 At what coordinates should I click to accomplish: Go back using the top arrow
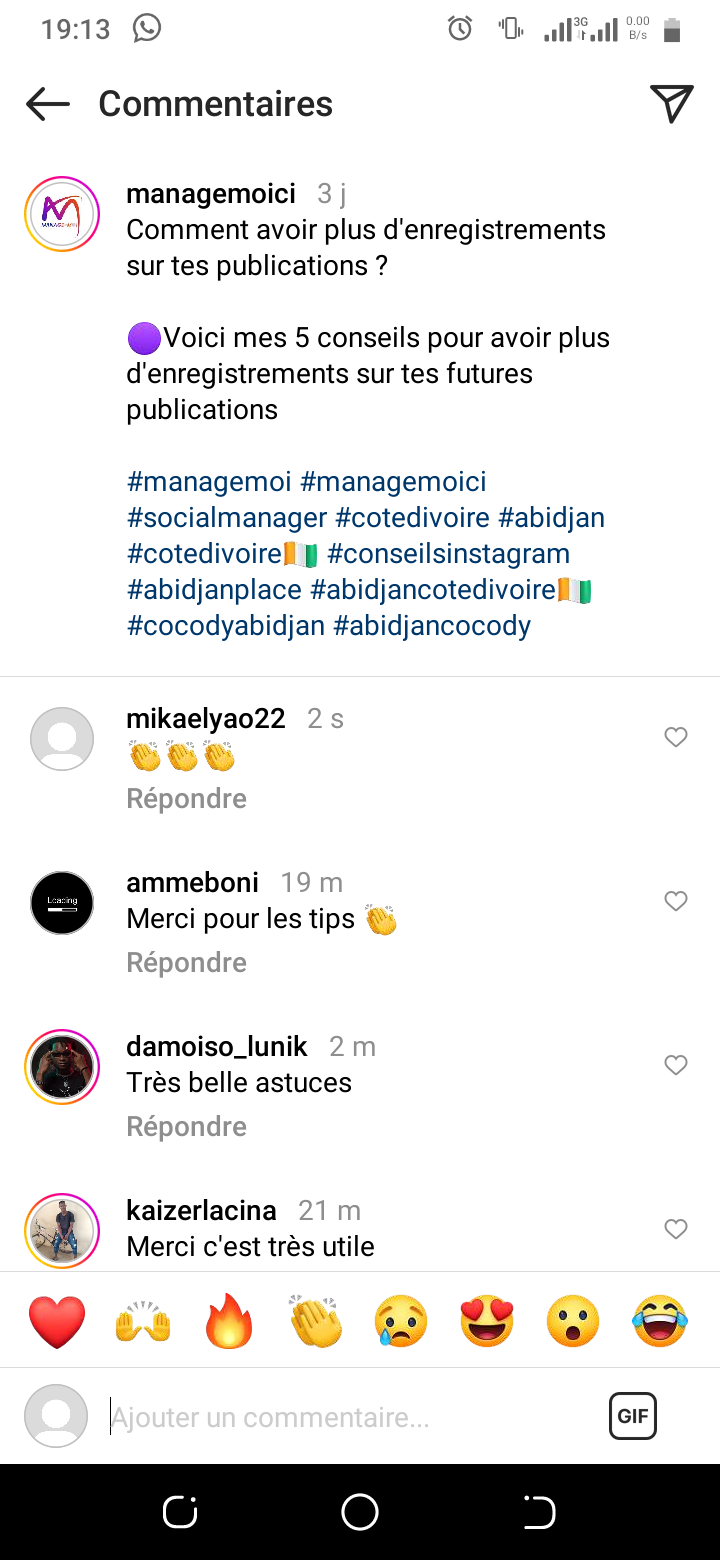(48, 104)
